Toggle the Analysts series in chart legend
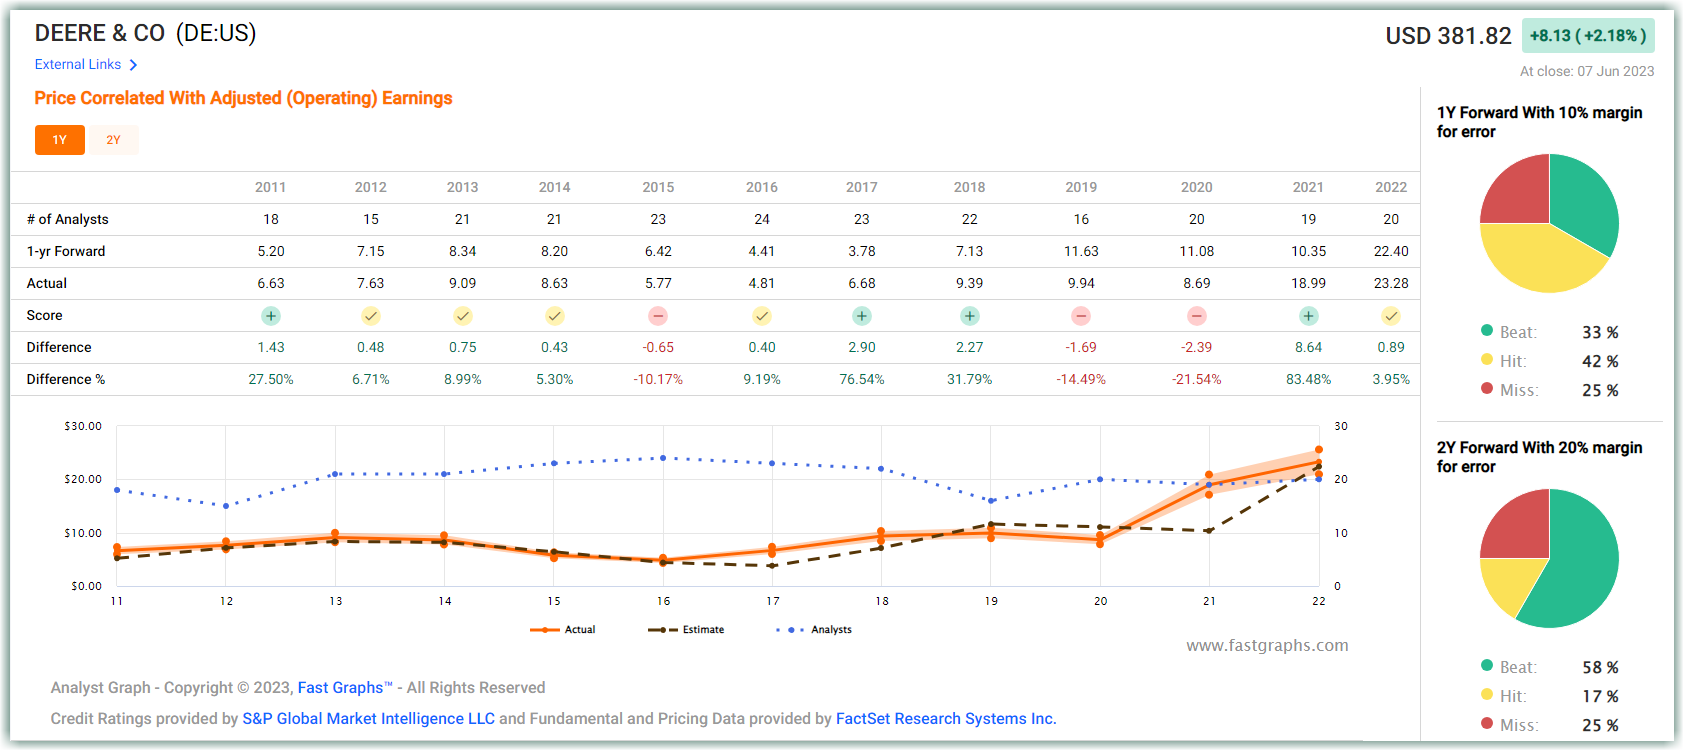The image size is (1684, 751). click(814, 630)
